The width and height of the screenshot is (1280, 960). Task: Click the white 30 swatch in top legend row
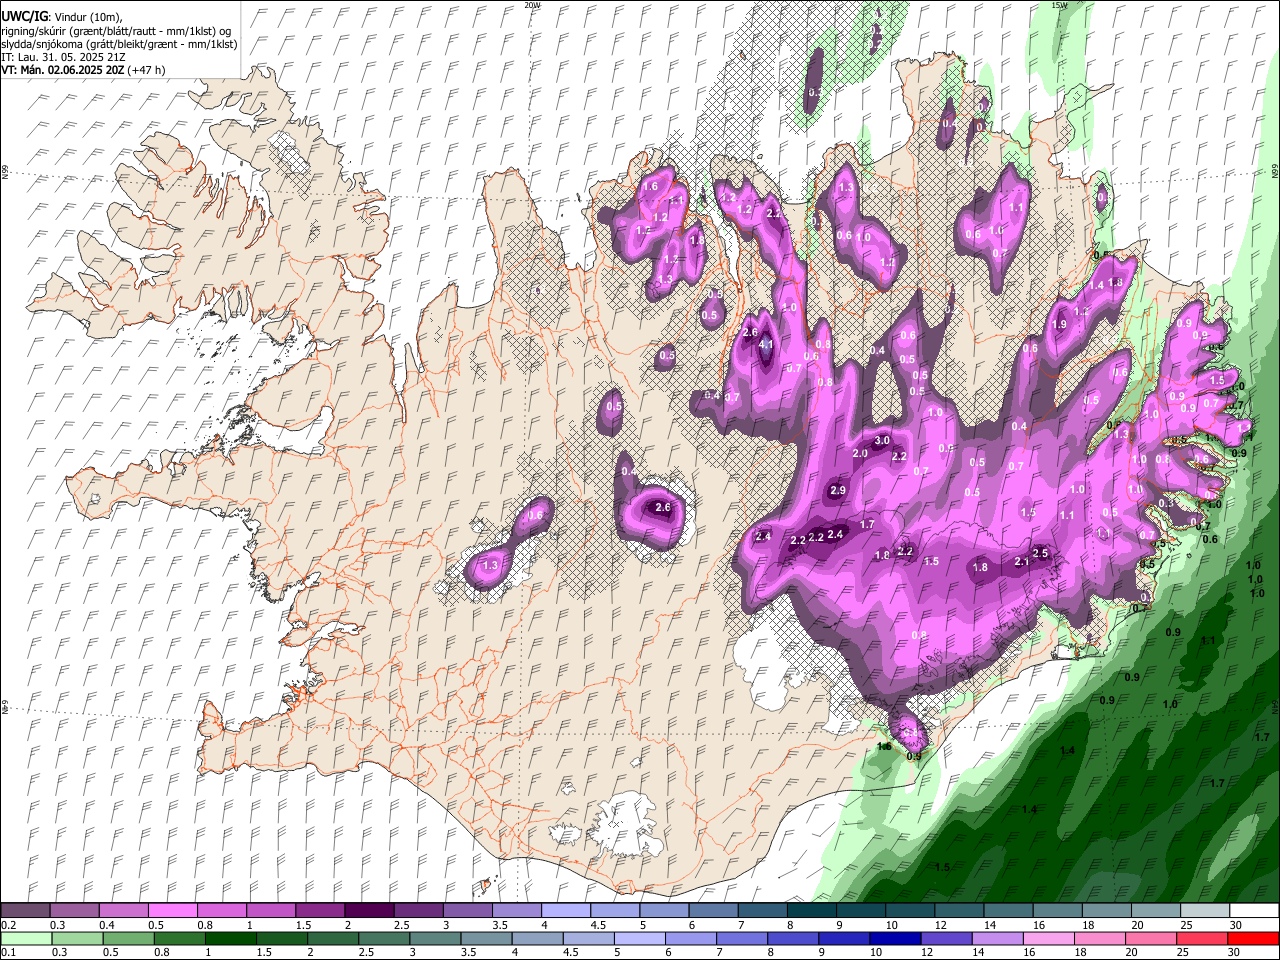tap(1254, 911)
